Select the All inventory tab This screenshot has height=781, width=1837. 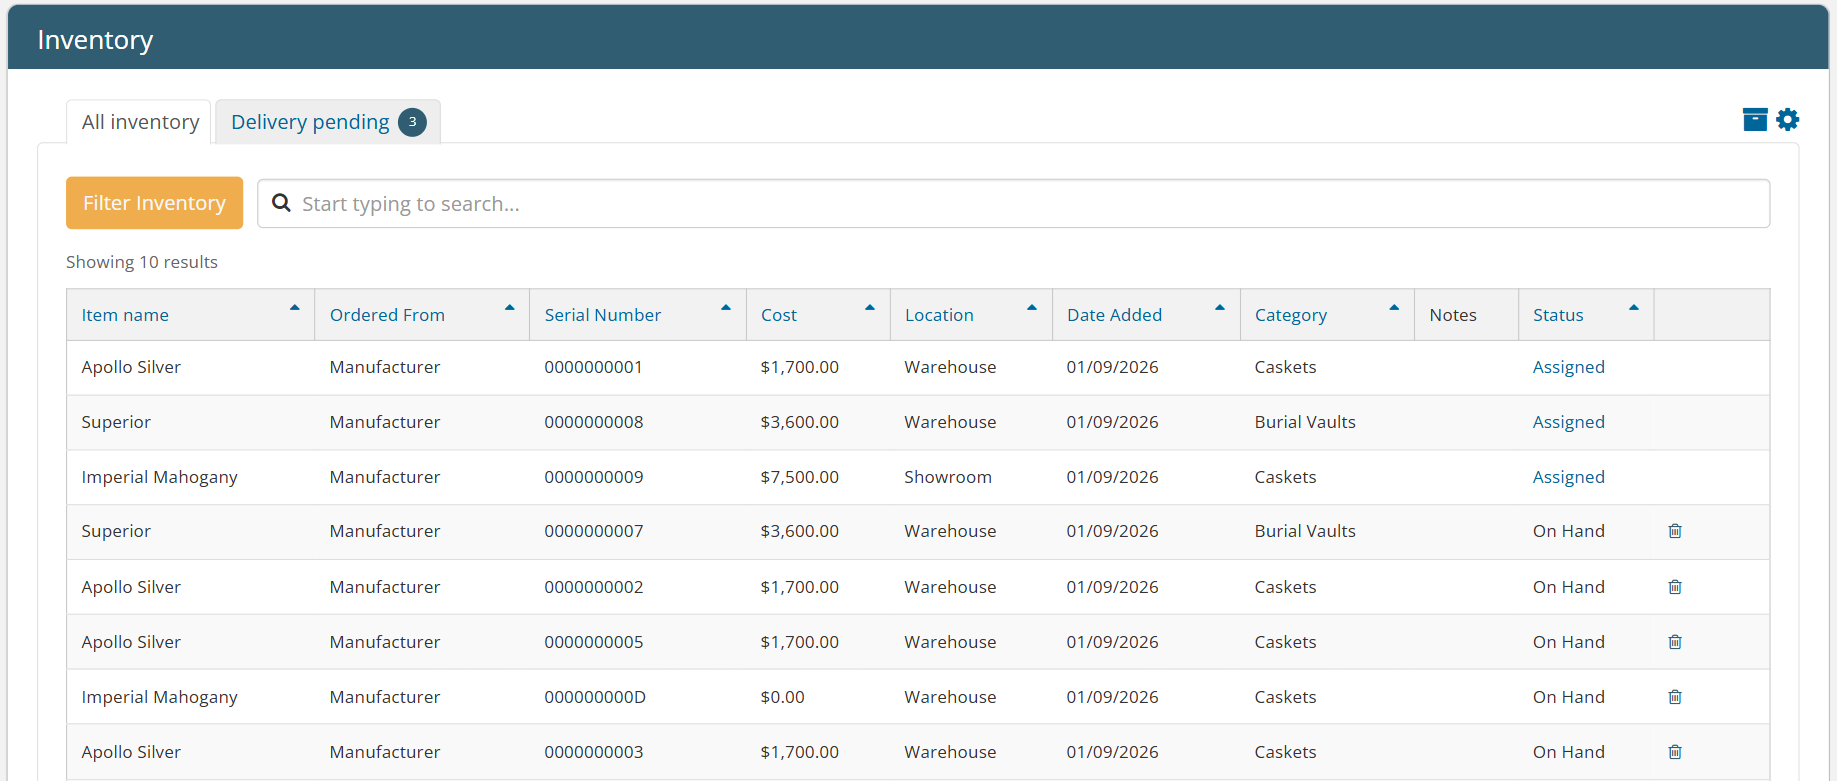click(x=140, y=122)
